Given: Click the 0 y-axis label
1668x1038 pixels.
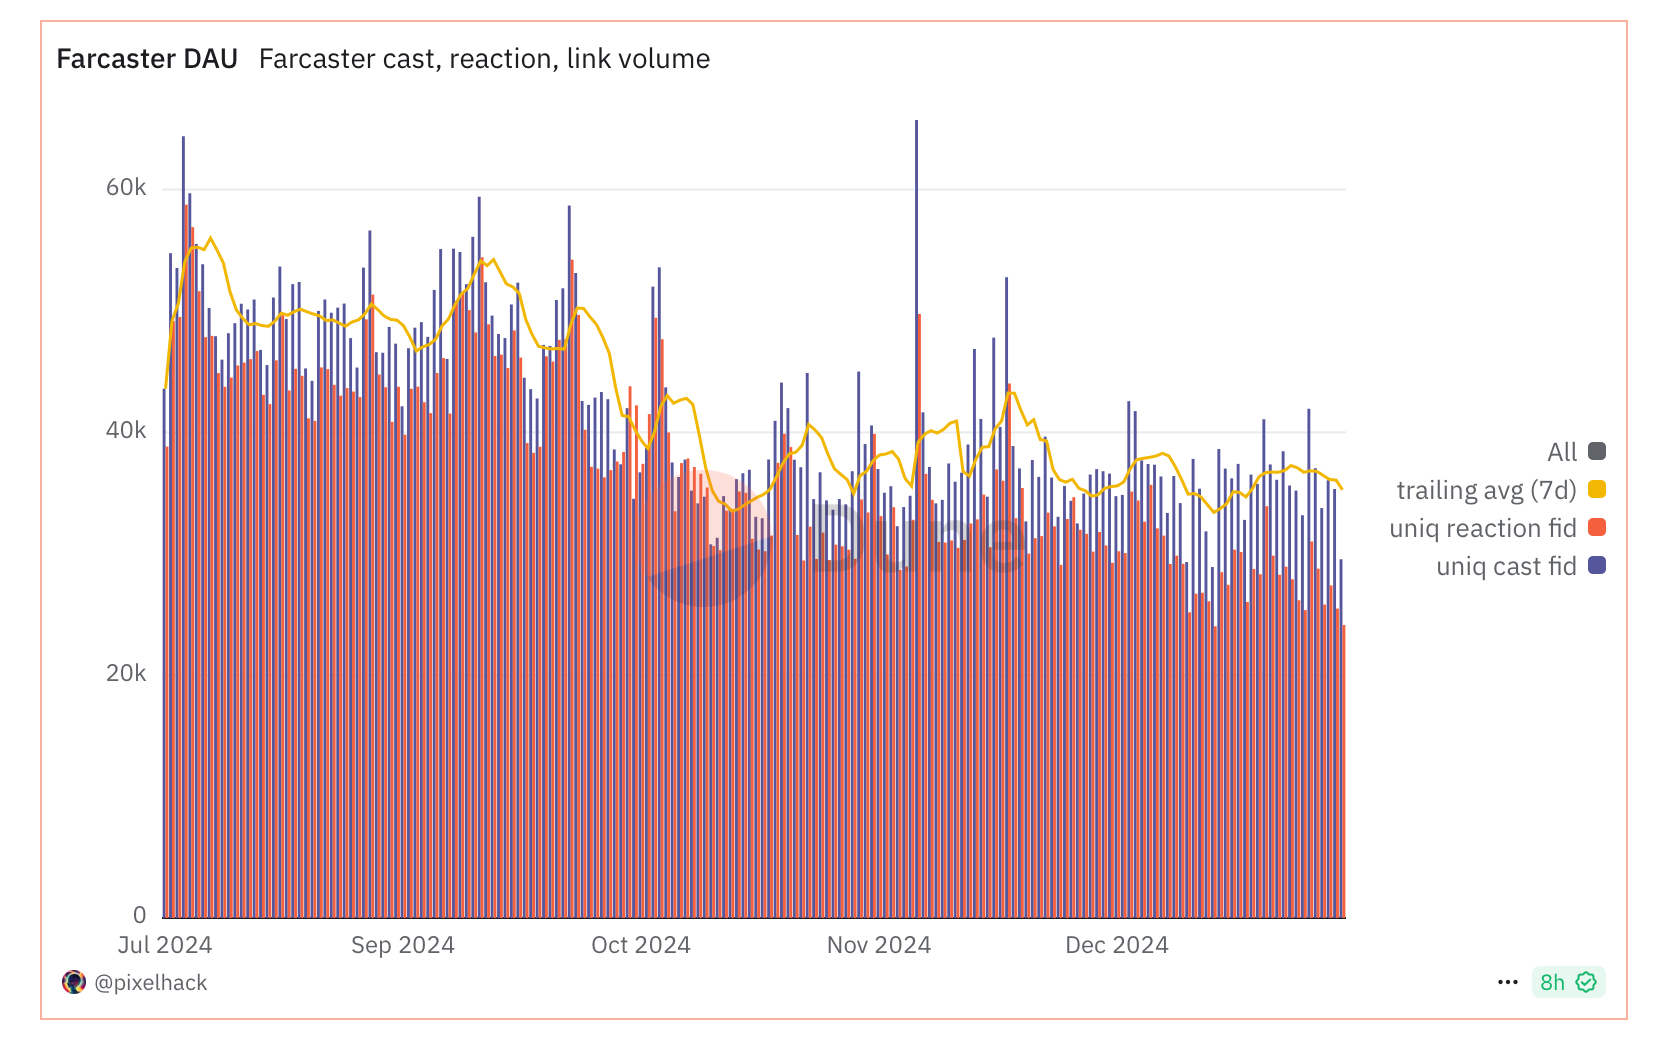Looking at the screenshot, I should point(140,915).
